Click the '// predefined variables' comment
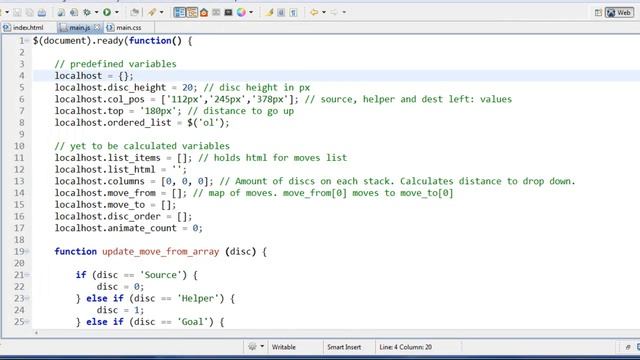 116,64
